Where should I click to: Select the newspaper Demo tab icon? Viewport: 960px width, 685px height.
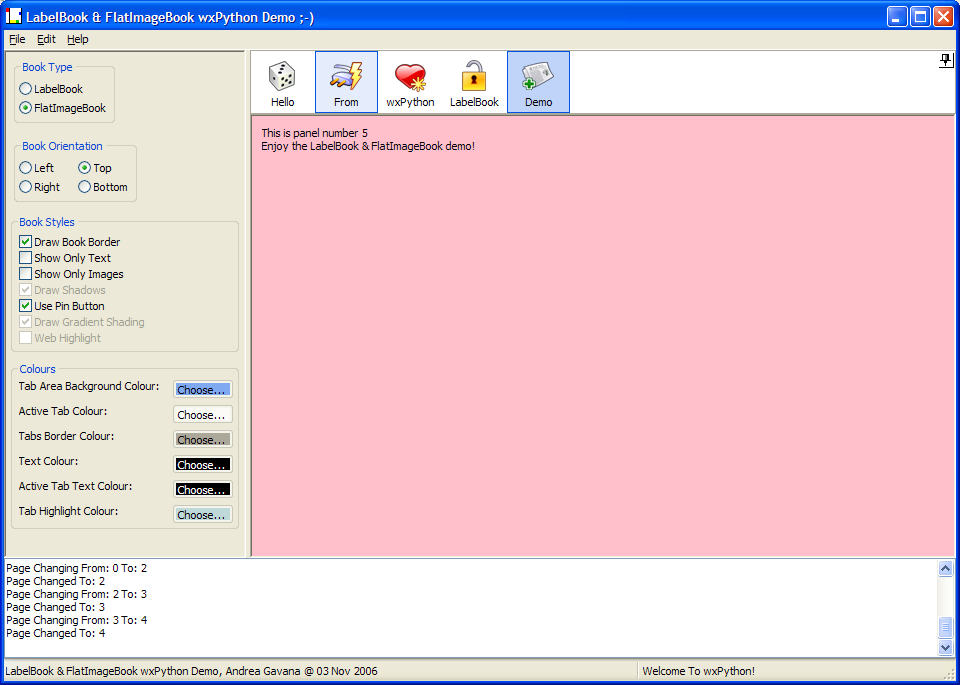[538, 77]
